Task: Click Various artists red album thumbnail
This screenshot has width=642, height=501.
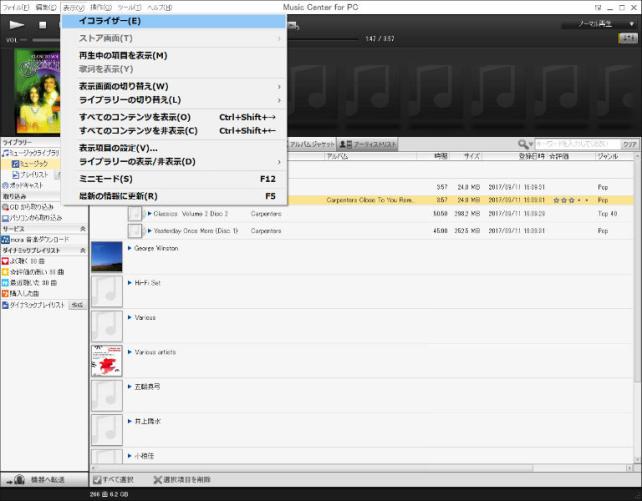Action: pos(106,361)
